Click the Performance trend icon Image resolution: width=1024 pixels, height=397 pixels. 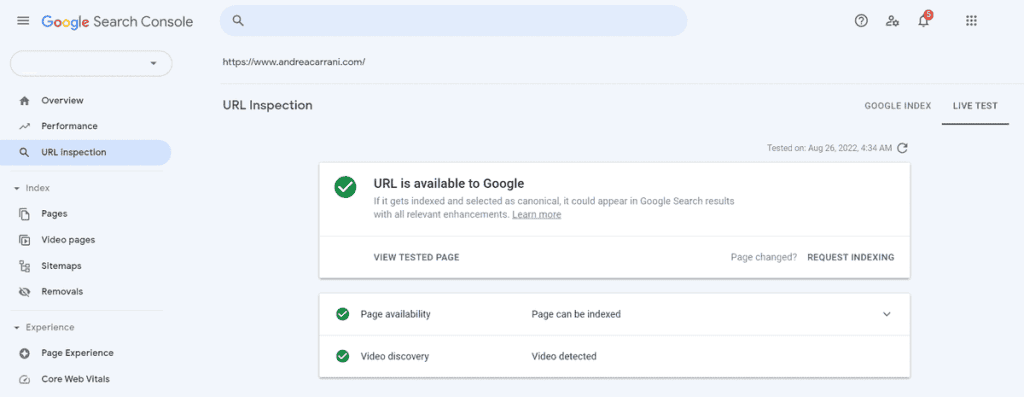point(25,126)
